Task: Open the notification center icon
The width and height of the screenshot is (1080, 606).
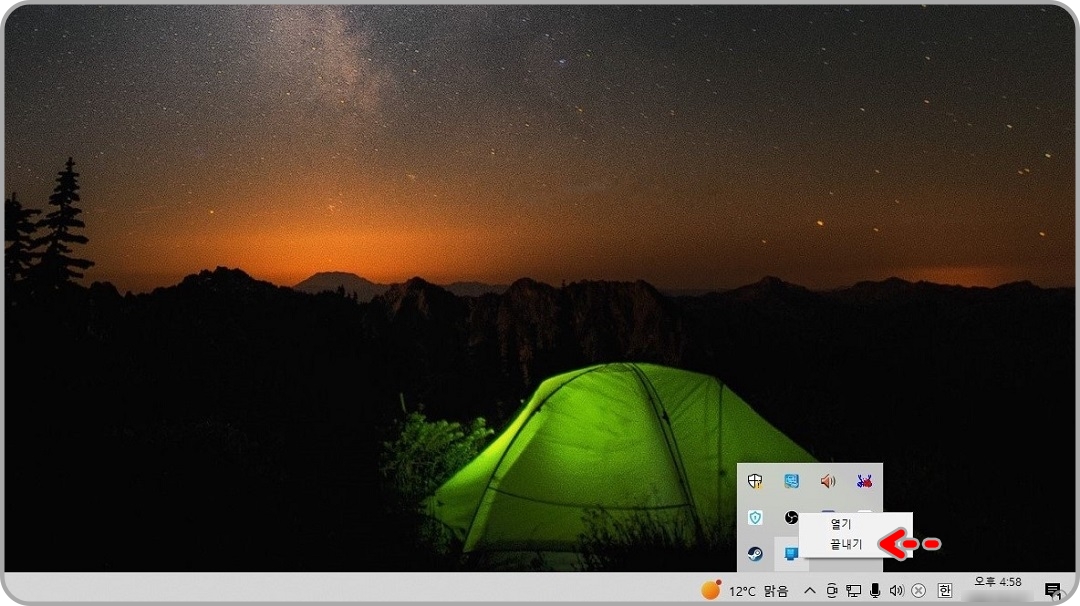Action: point(1052,591)
